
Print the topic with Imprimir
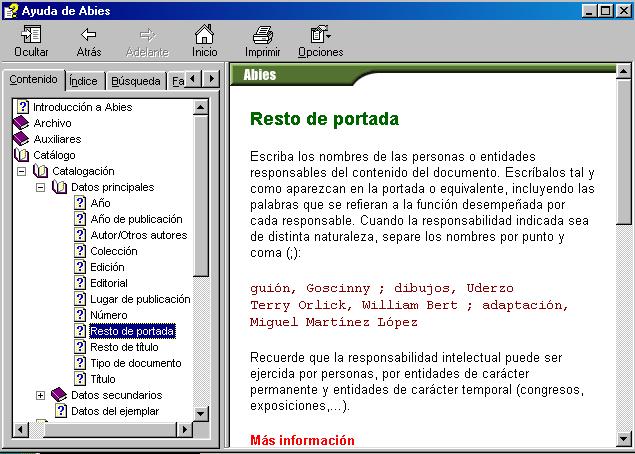(x=262, y=40)
